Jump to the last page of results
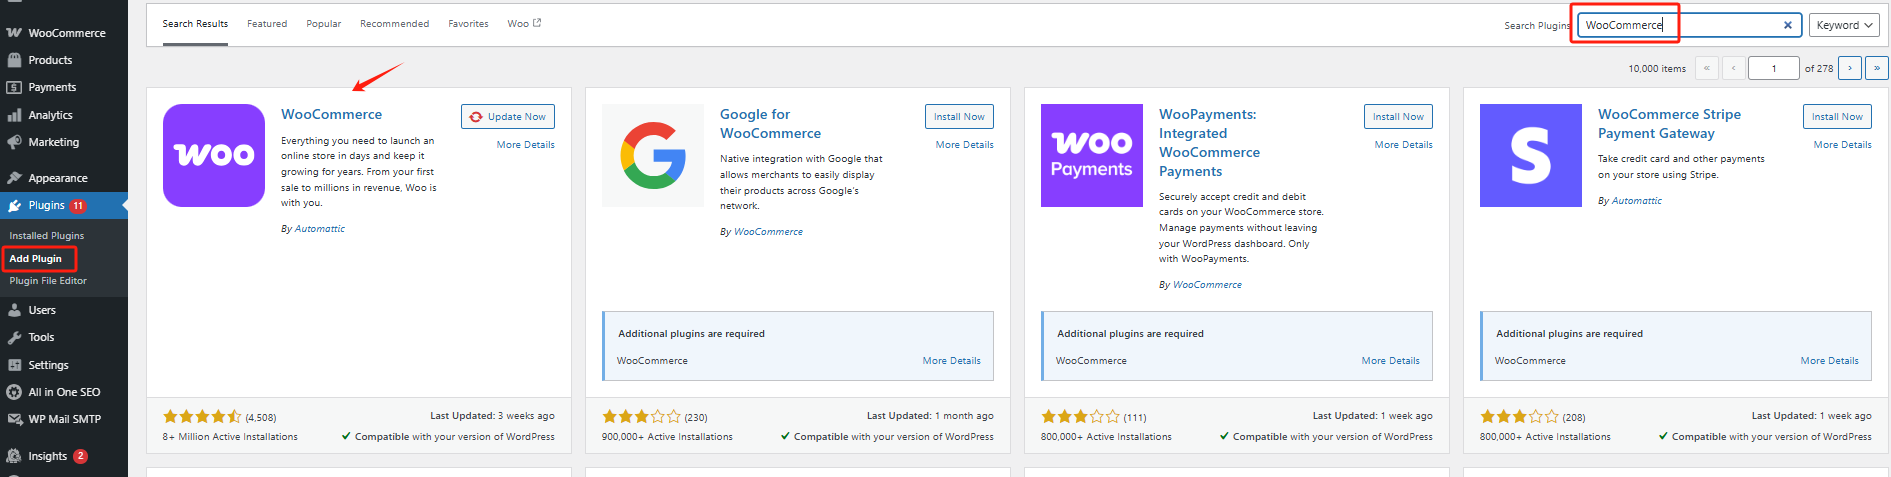This screenshot has width=1891, height=477. coord(1876,68)
